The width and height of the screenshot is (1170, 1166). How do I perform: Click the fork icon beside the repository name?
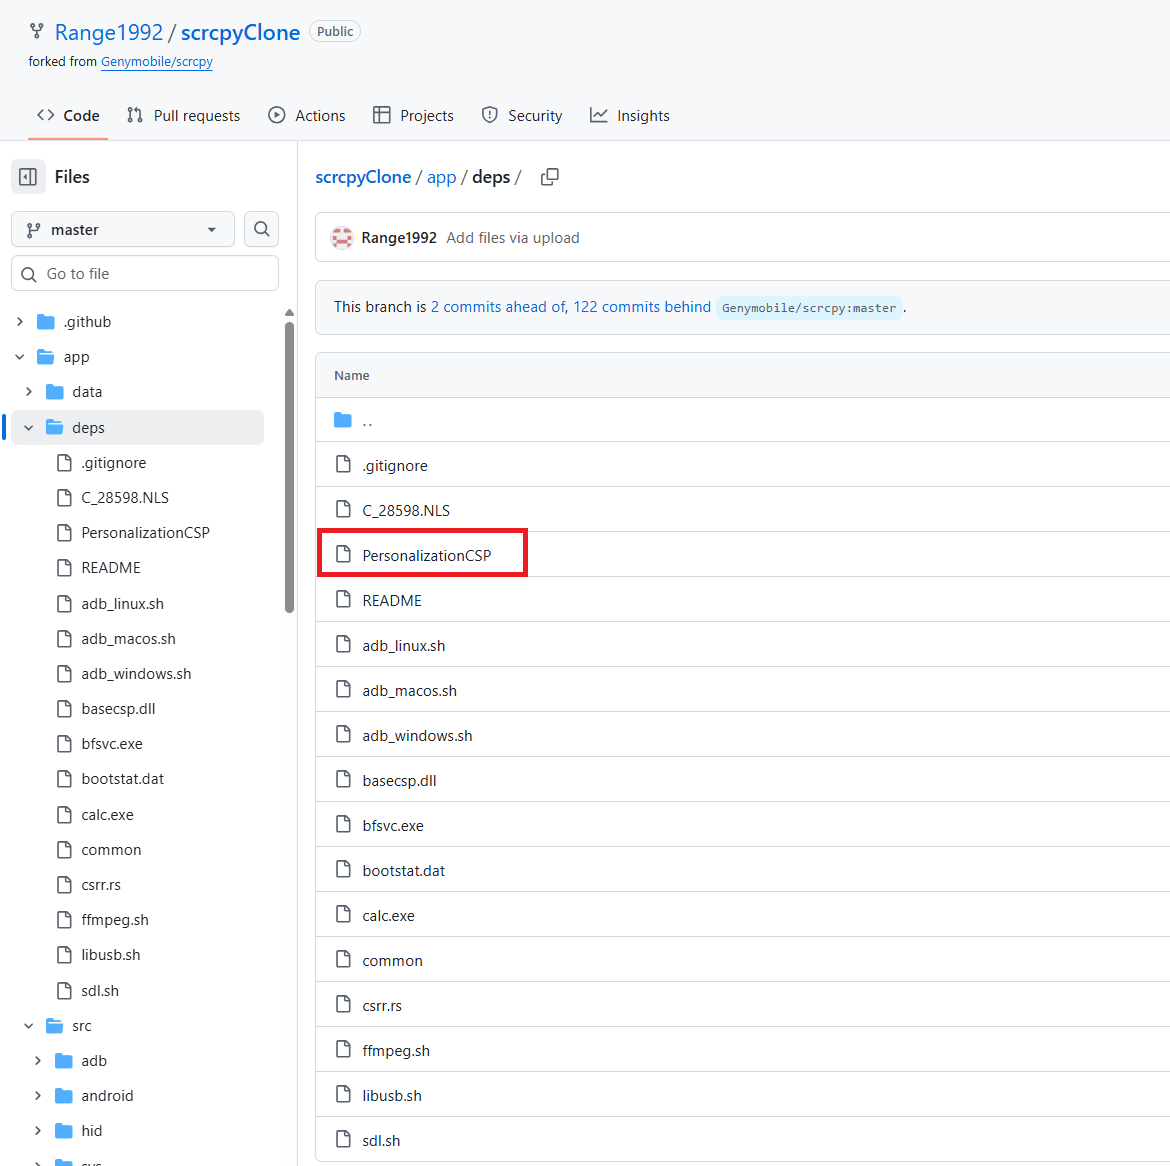[37, 31]
